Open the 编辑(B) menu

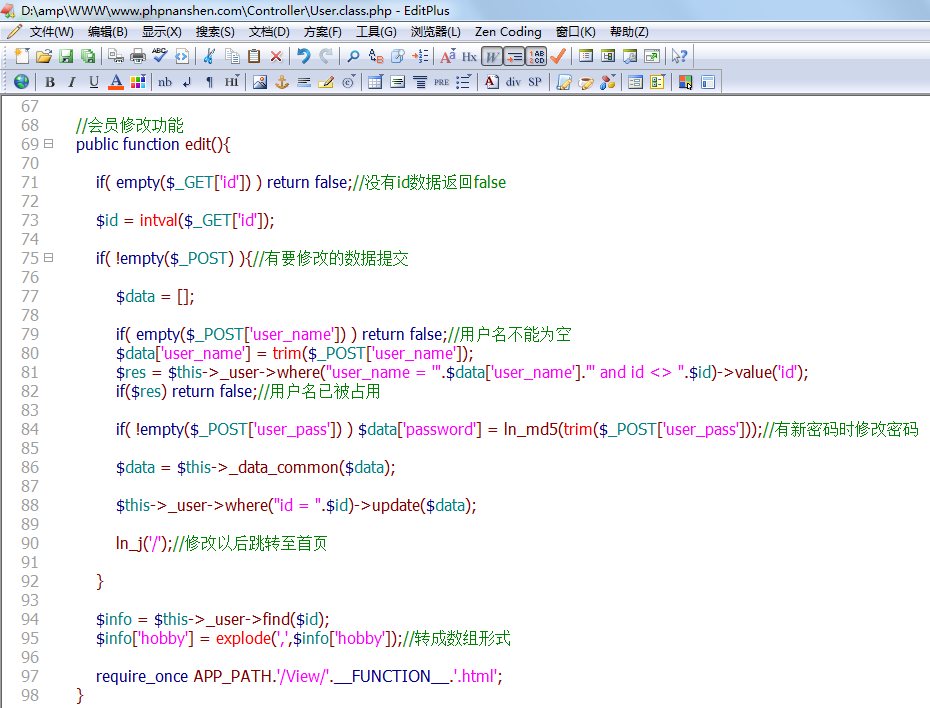pyautogui.click(x=107, y=31)
